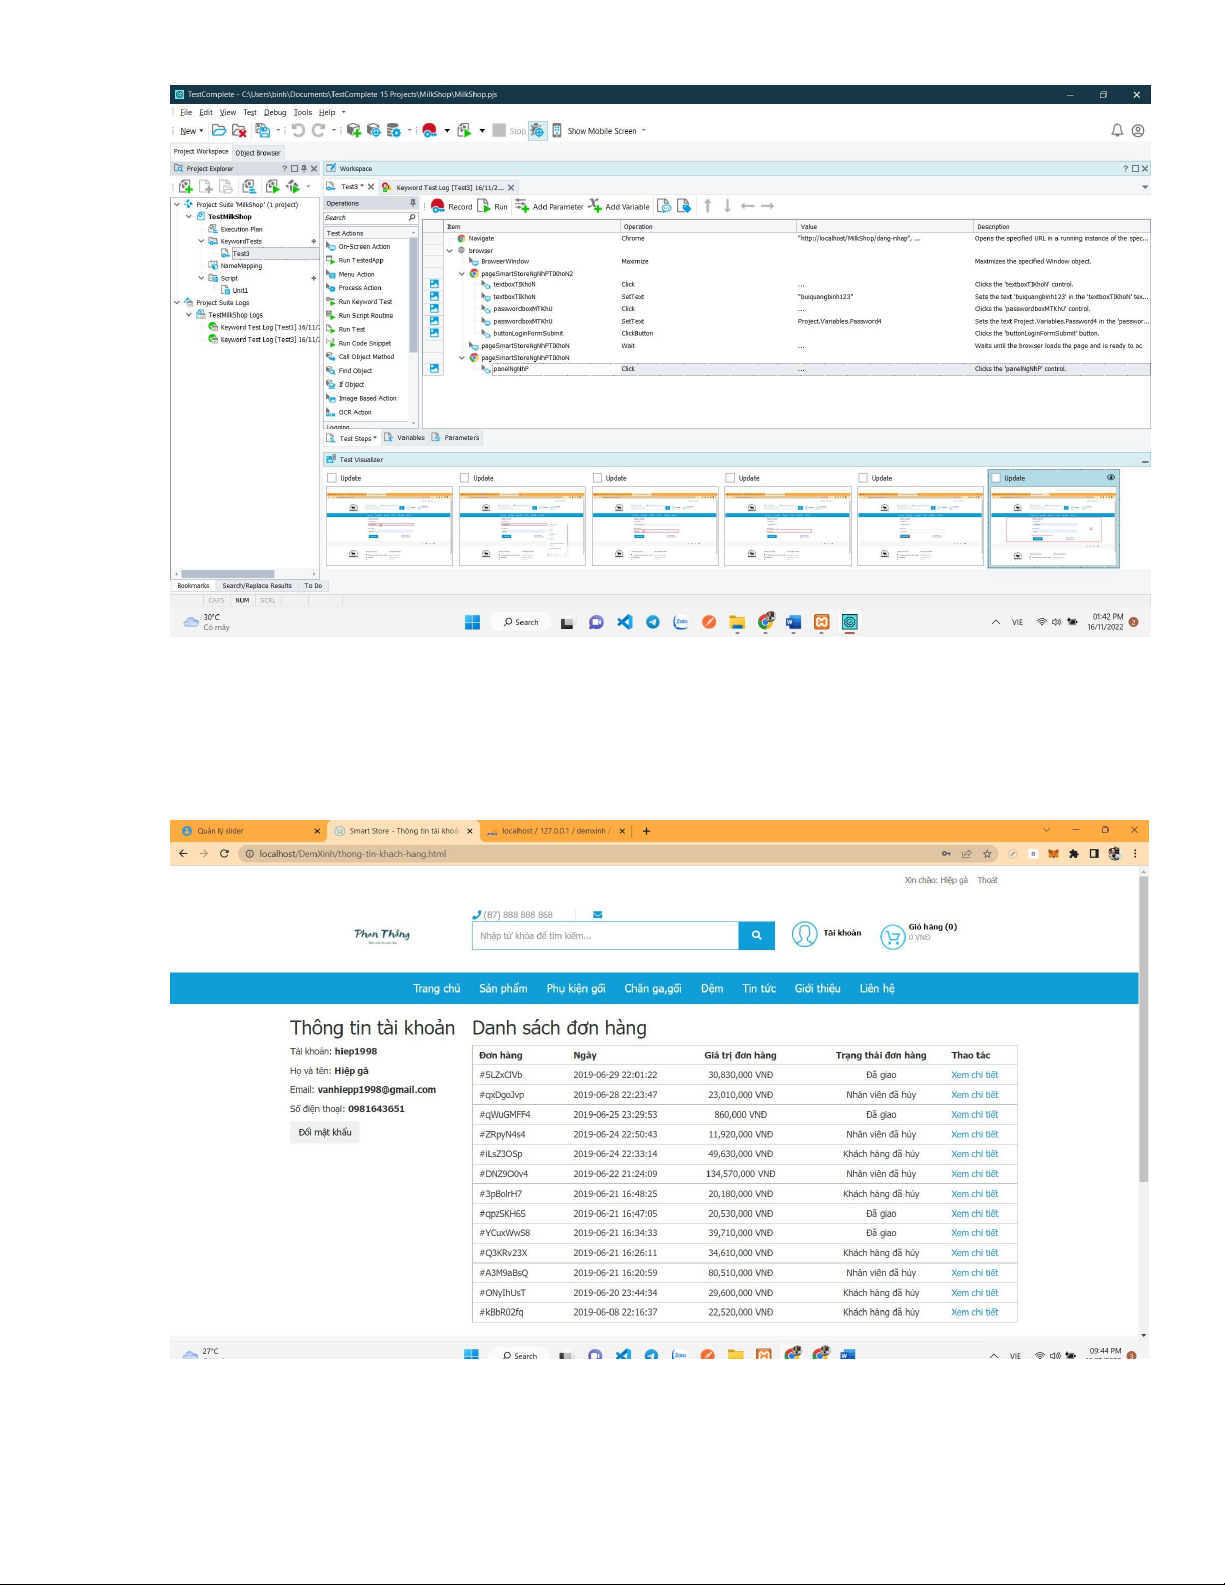The height and width of the screenshot is (1585, 1225).
Task: Click the Show Mobile Screen phone icon
Action: [x=557, y=130]
